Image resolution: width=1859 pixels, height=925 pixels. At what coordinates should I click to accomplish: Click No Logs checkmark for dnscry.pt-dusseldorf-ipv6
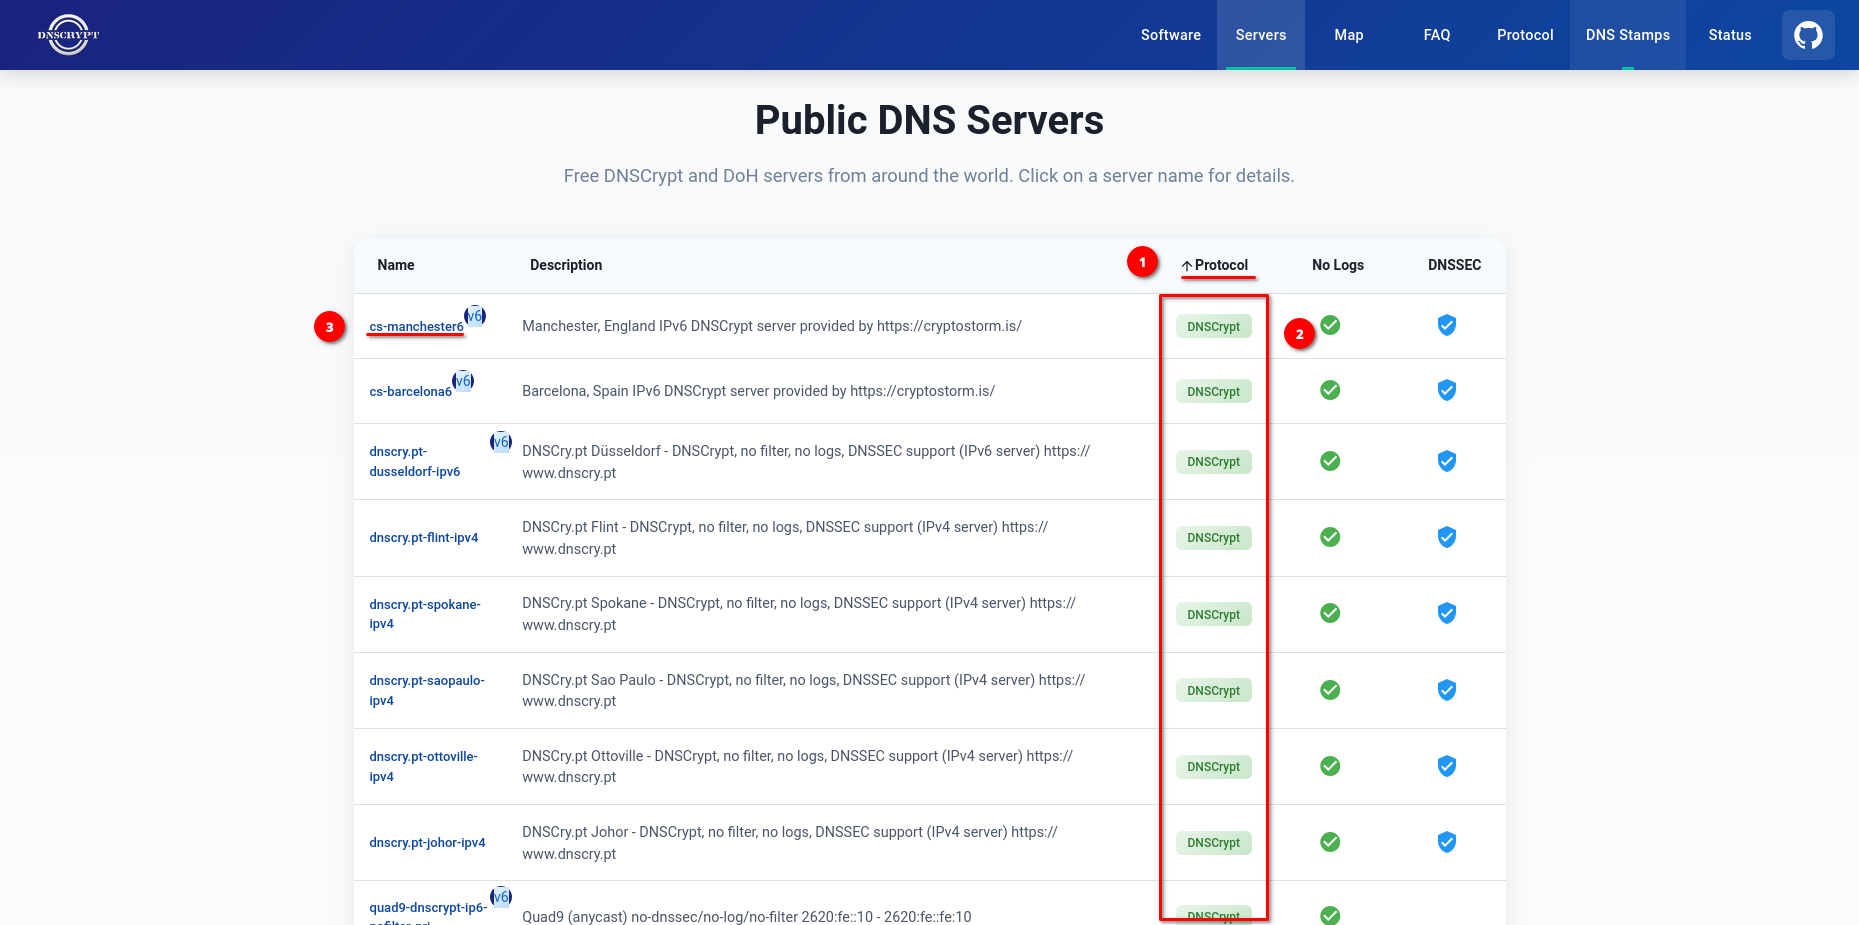pyautogui.click(x=1330, y=461)
